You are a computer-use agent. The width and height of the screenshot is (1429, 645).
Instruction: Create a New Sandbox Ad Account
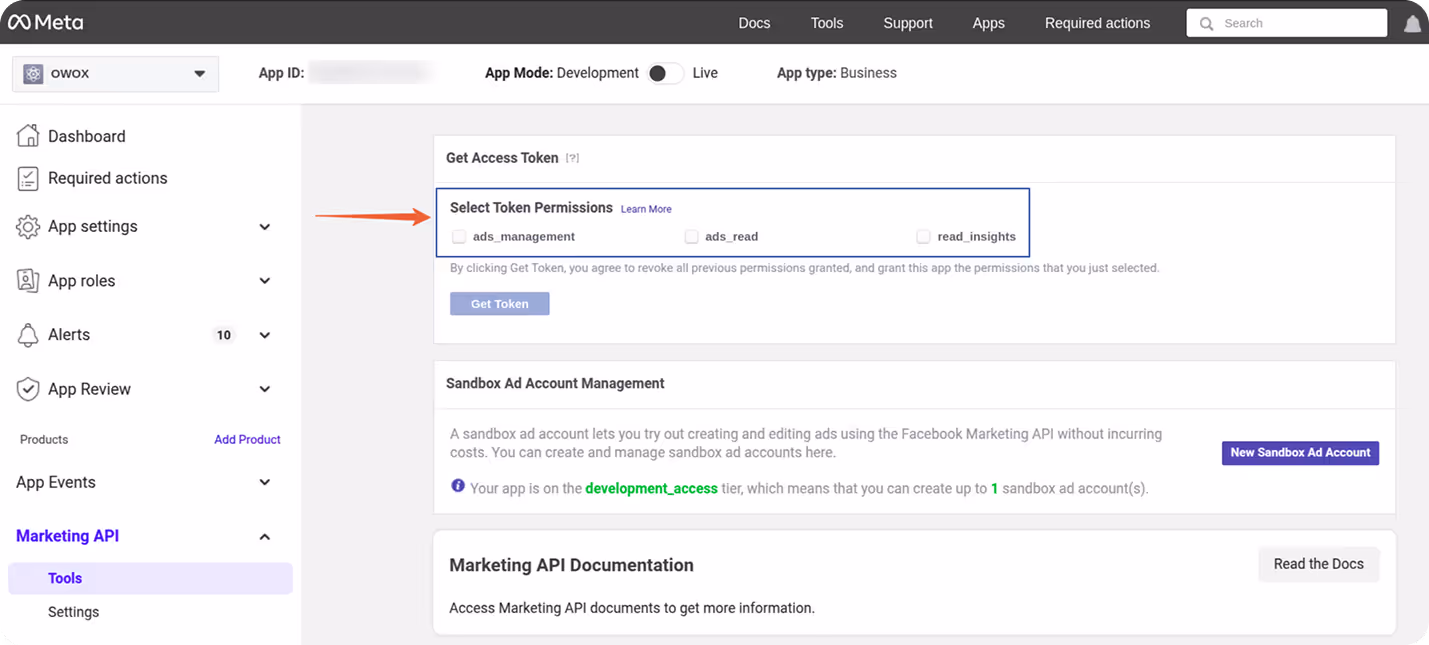[x=1300, y=452]
